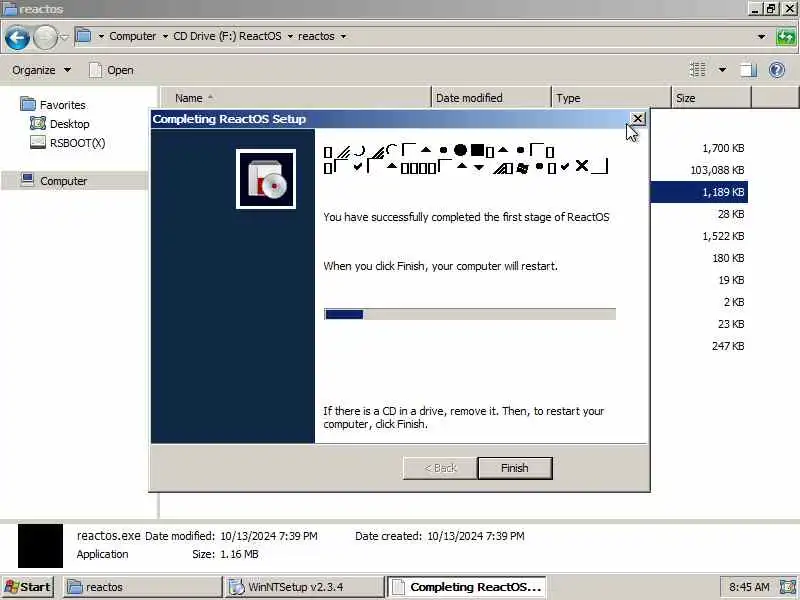Open Explorer help question mark icon
Viewport: 800px width, 600px height.
[777, 69]
